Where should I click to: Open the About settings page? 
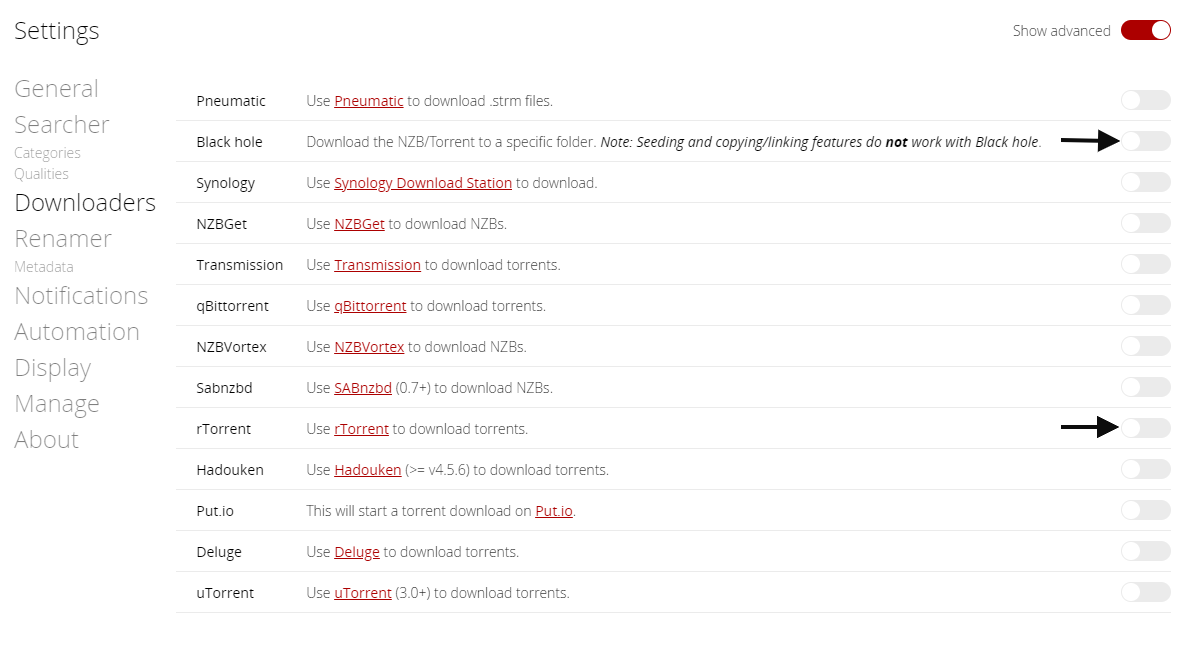[46, 439]
